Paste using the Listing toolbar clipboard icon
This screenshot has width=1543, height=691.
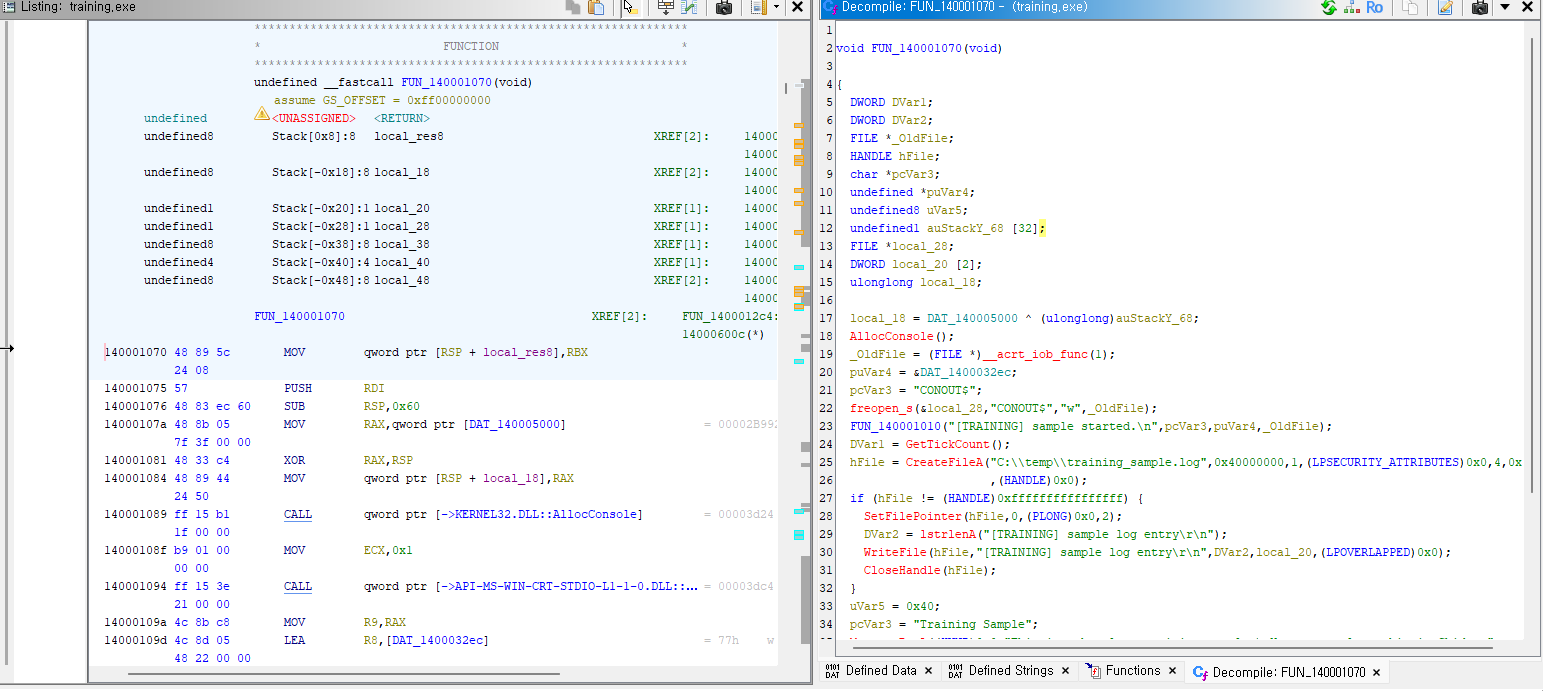pyautogui.click(x=597, y=8)
